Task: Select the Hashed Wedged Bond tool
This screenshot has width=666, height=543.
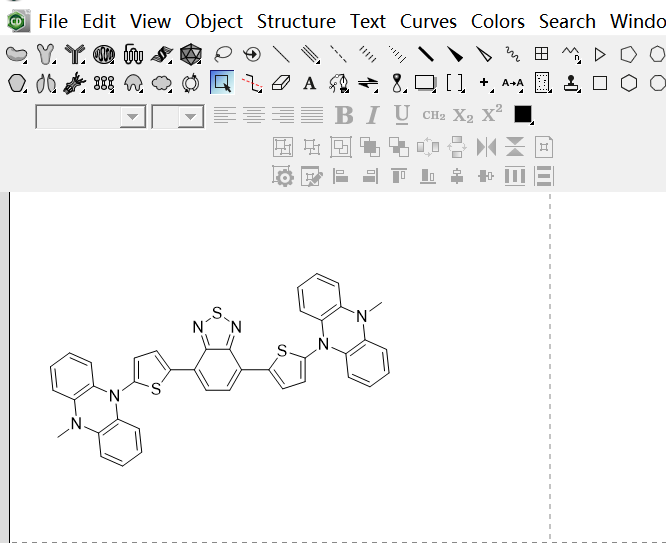Action: pos(397,54)
